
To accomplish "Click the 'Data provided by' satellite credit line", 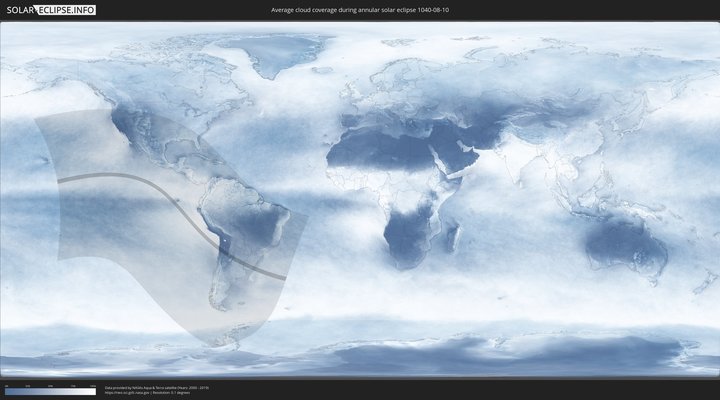I will 157,388.
